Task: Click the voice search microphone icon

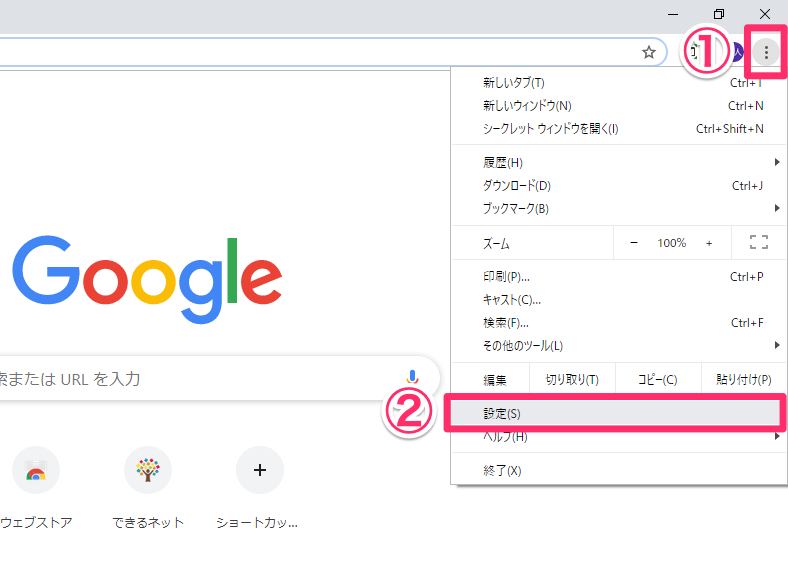Action: tap(412, 377)
